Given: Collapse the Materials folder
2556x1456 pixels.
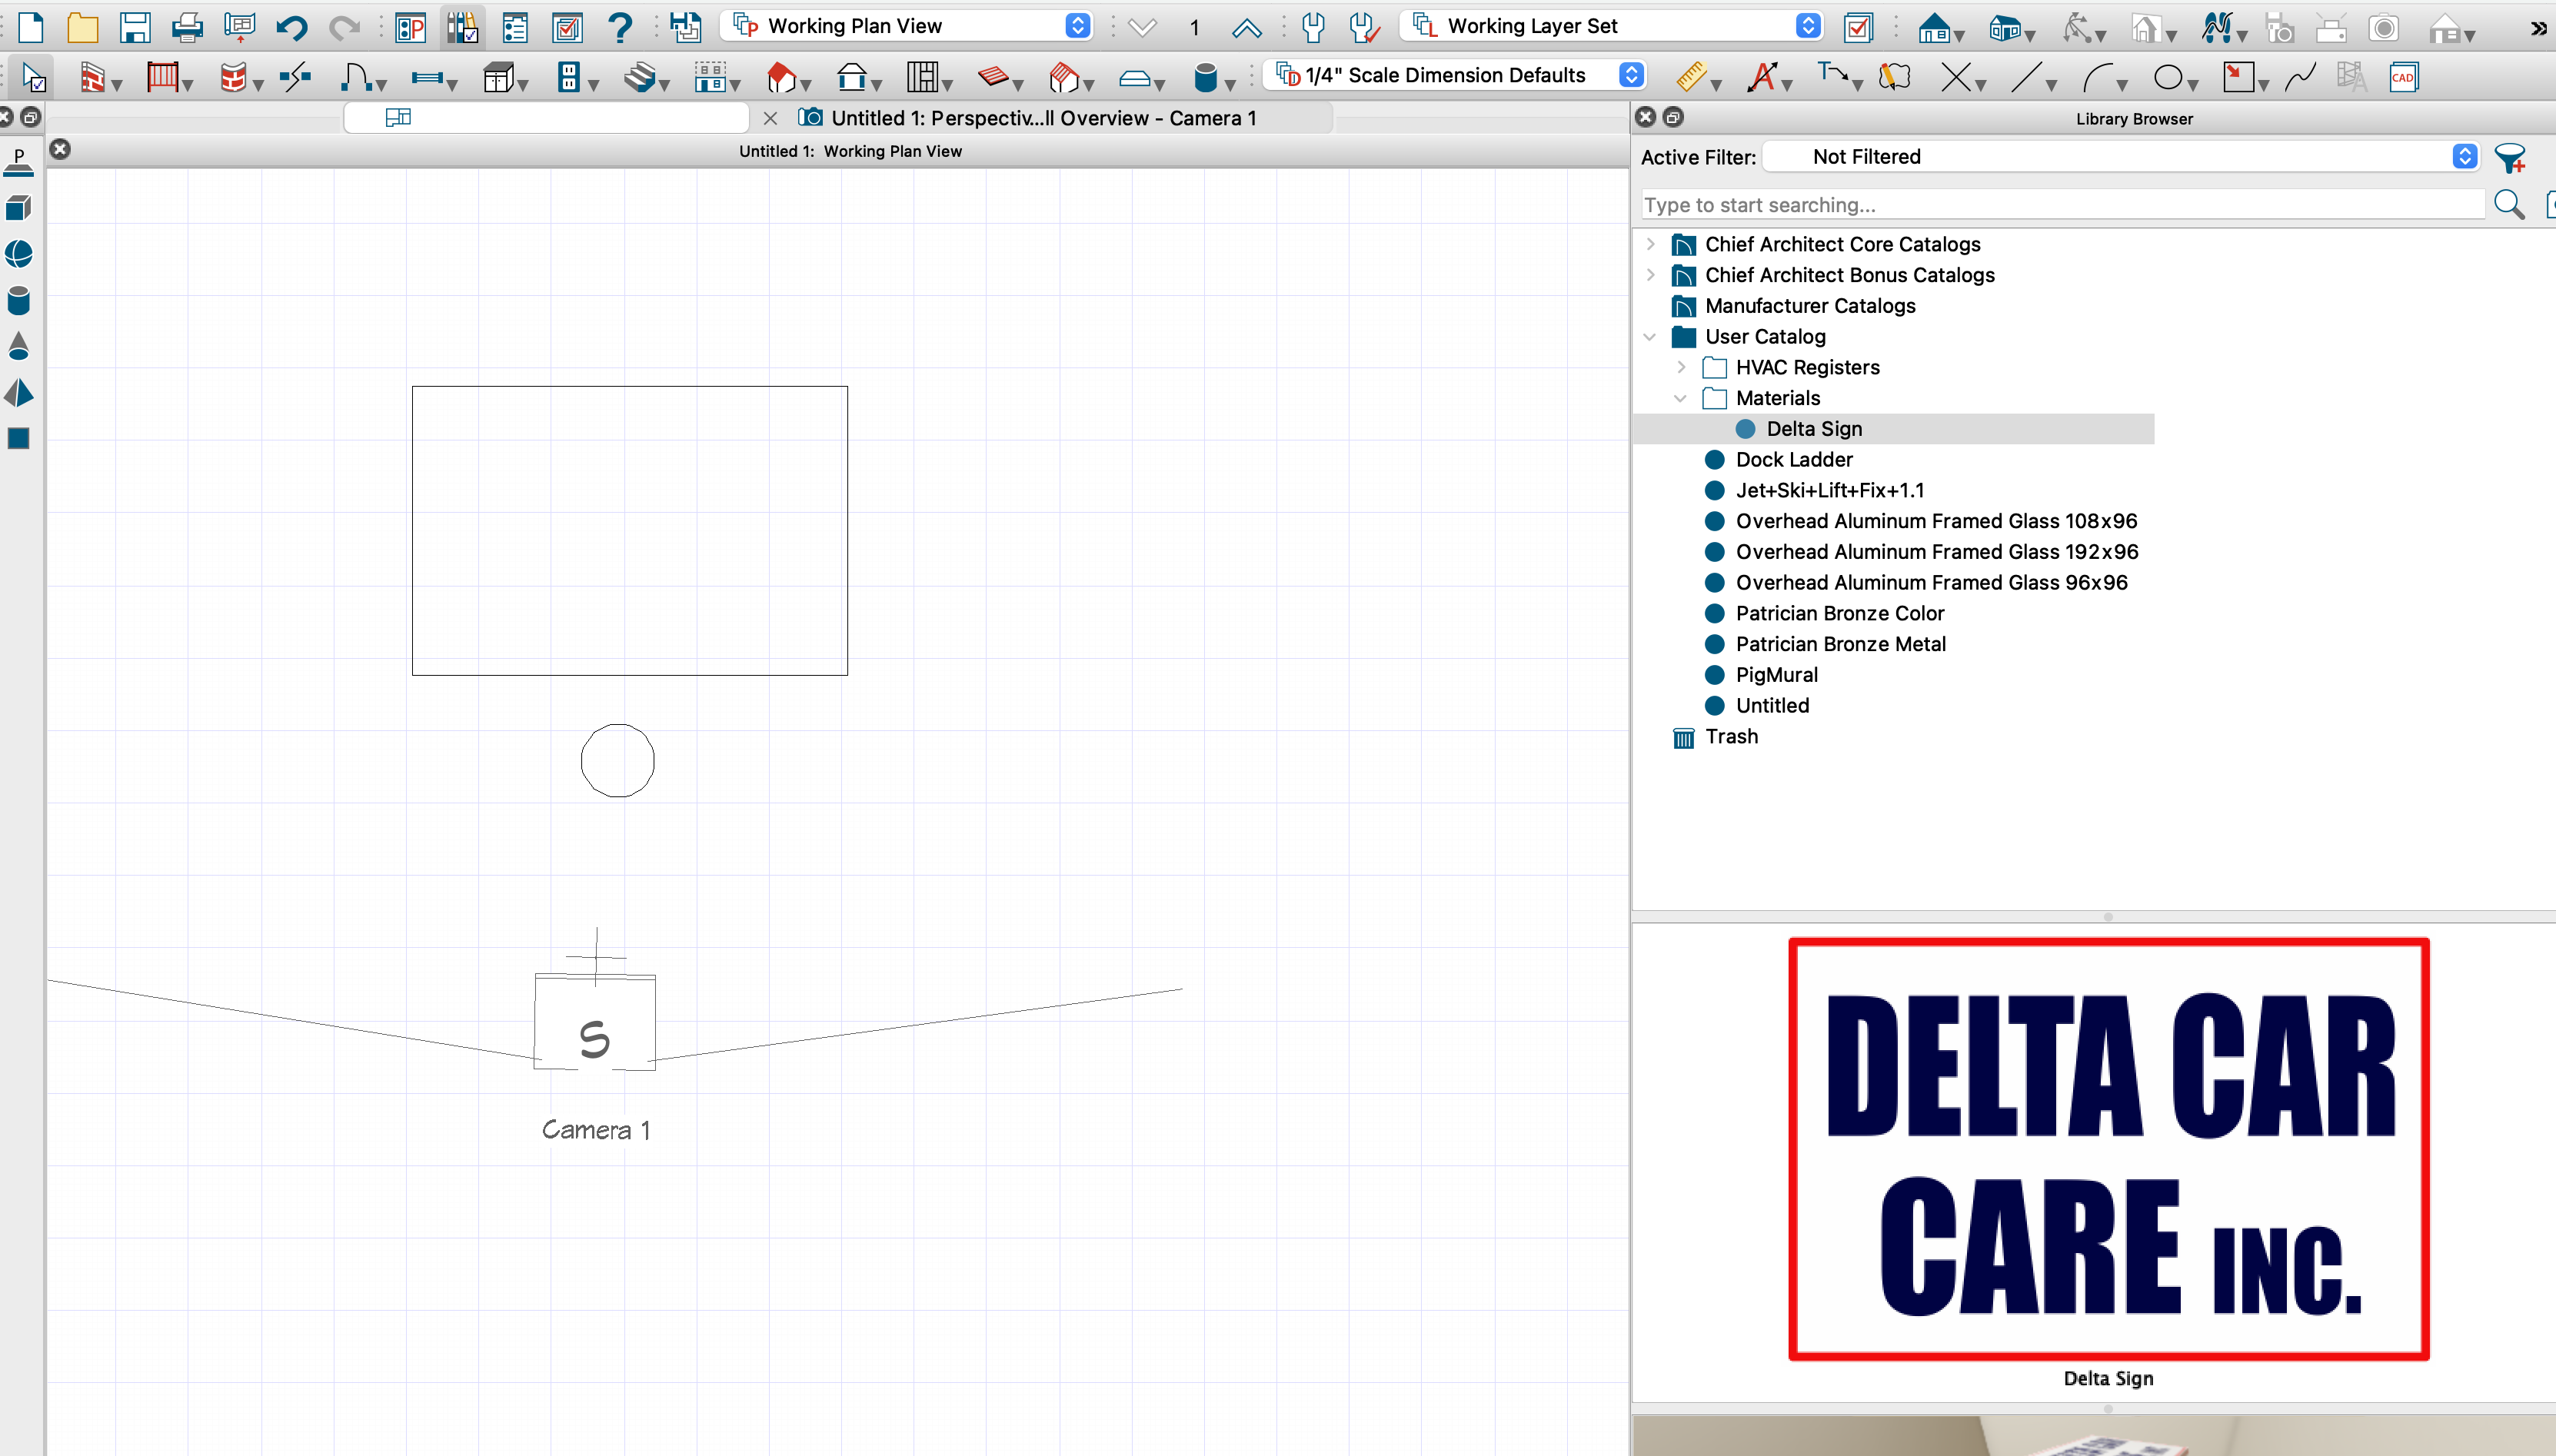Looking at the screenshot, I should pos(1681,398).
